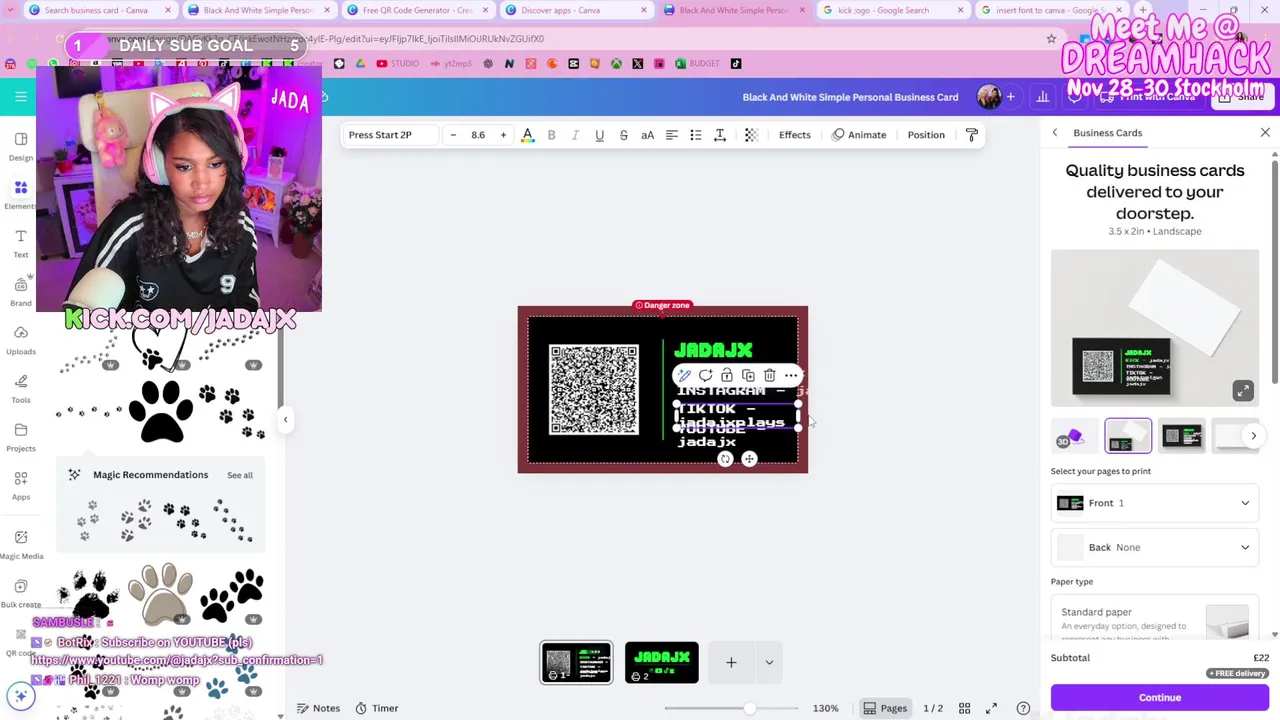Close the Business Cards panel
Screen dimensions: 1280x720
point(1265,133)
